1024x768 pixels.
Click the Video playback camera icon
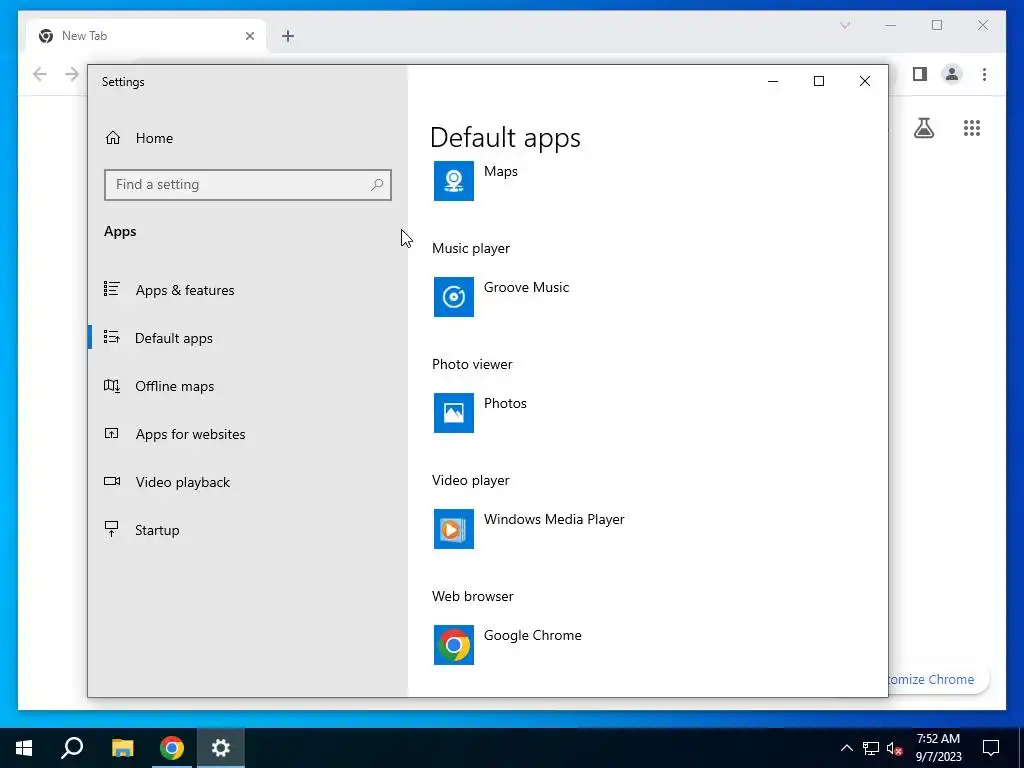click(x=112, y=481)
